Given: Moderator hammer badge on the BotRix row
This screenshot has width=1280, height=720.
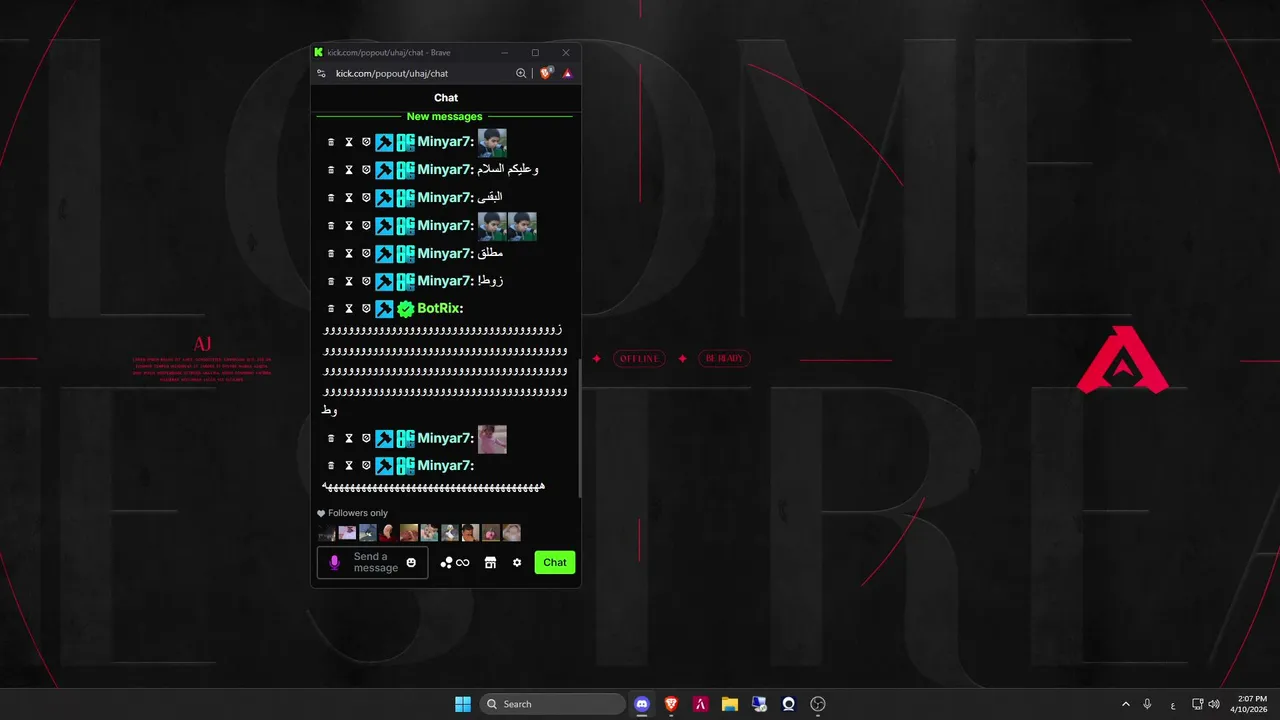Looking at the screenshot, I should pyautogui.click(x=384, y=309).
